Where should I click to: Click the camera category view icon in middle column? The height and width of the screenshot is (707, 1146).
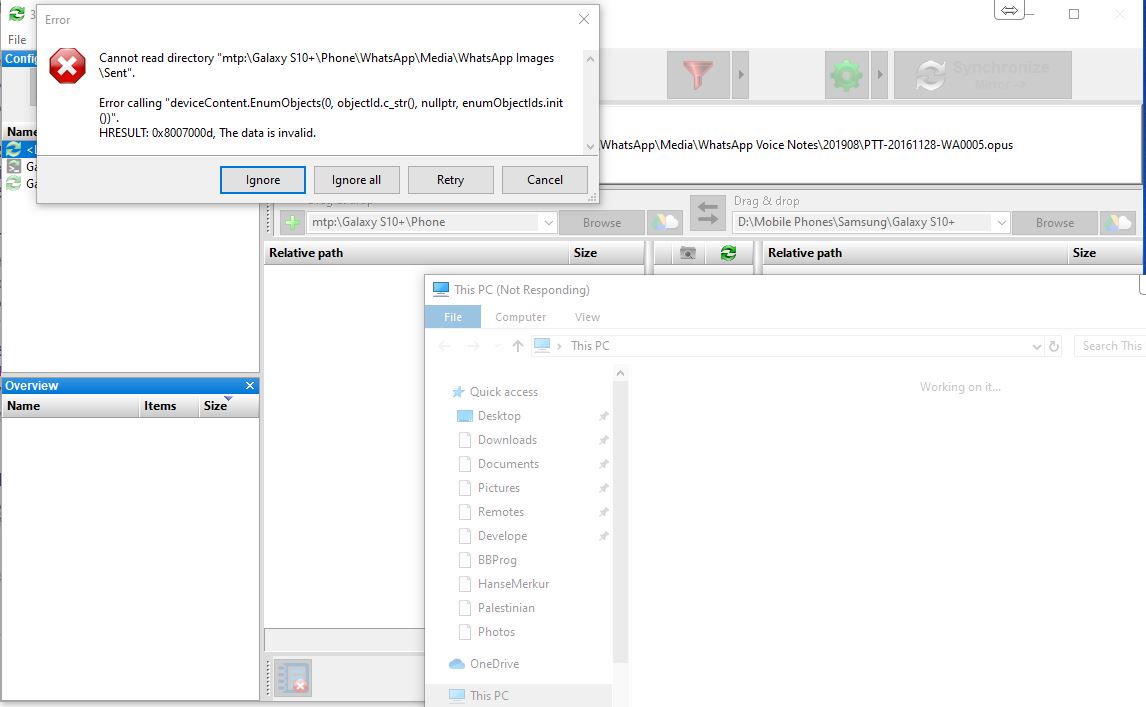click(688, 253)
